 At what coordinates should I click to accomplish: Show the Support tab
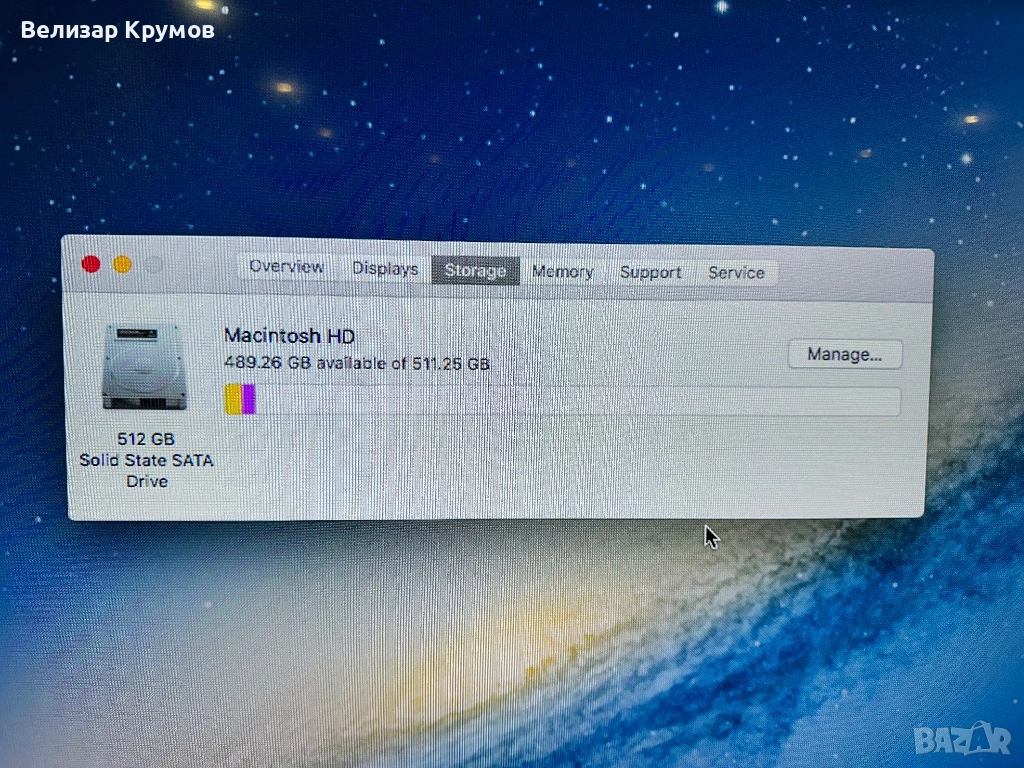650,273
